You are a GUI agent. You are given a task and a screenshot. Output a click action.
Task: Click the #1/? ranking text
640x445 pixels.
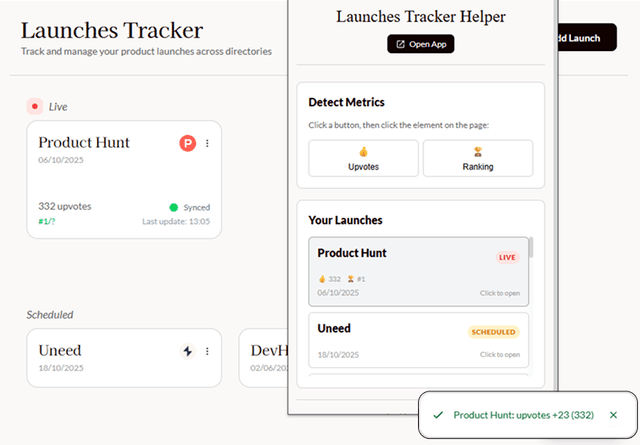(x=47, y=222)
